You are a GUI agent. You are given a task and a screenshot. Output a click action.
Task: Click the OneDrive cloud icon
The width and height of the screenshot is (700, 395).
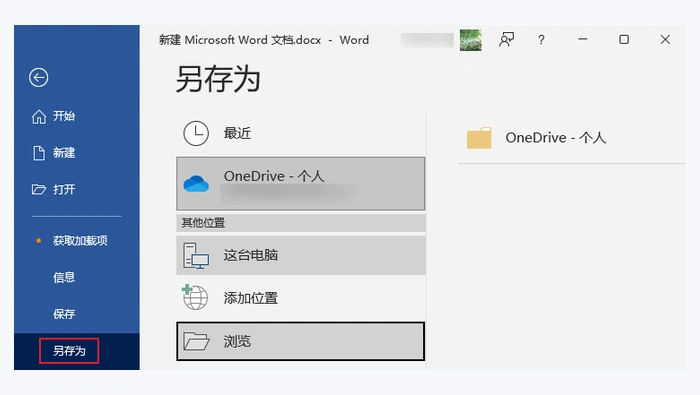tap(196, 183)
